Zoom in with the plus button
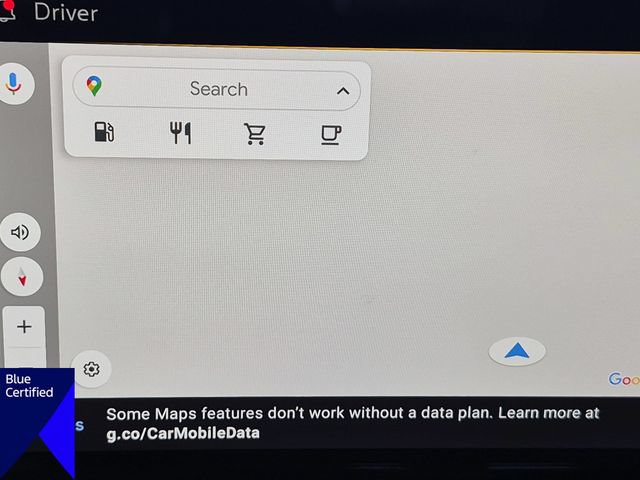Viewport: 640px width, 480px height. 24,327
